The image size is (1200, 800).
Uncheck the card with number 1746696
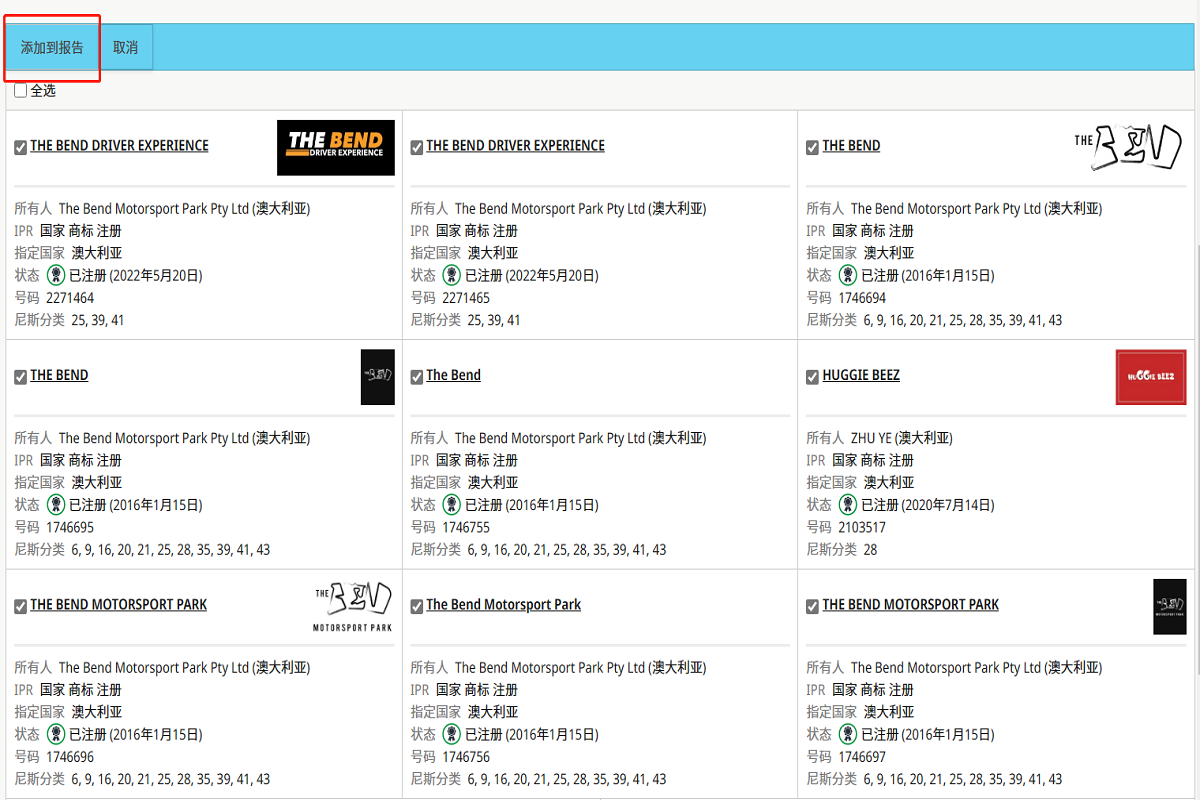tap(21, 607)
